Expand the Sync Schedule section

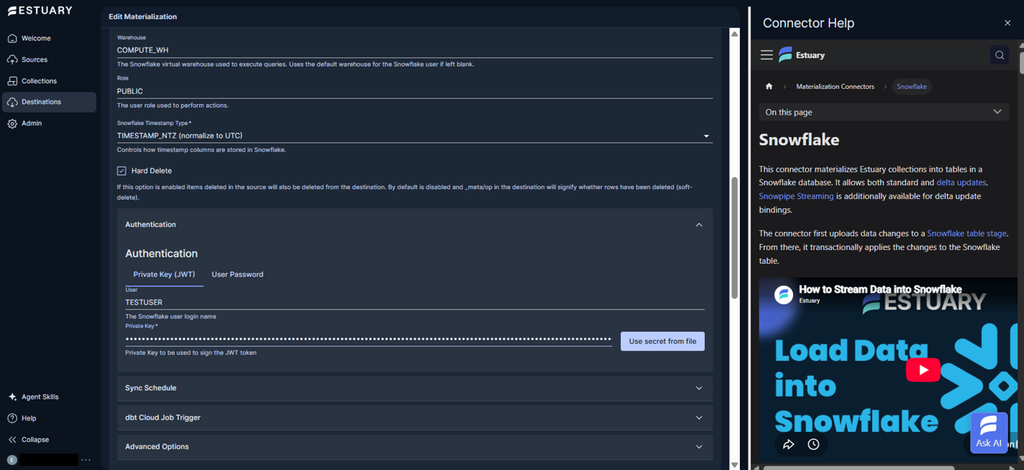[x=415, y=388]
